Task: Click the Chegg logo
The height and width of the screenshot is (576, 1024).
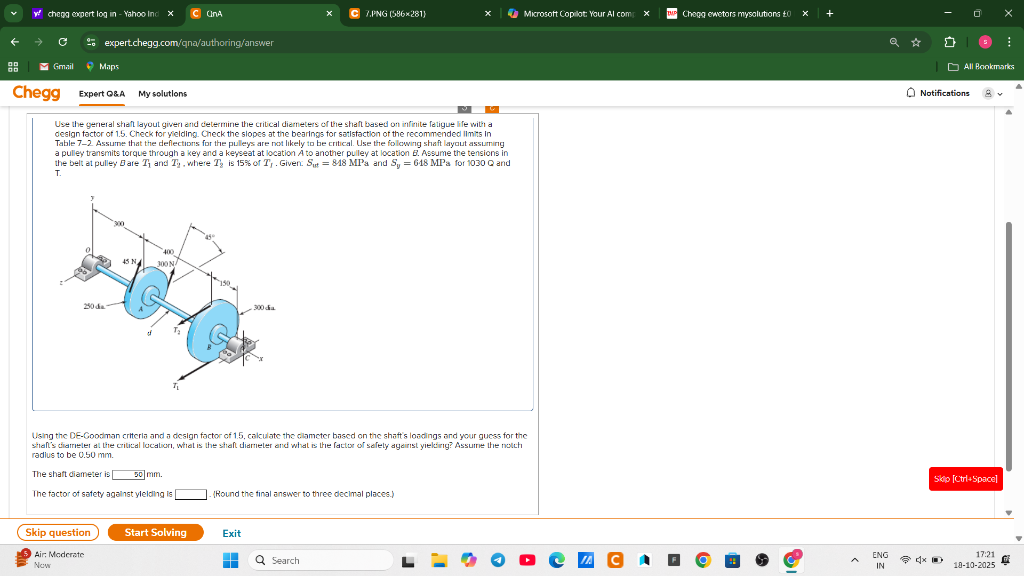Action: click(x=37, y=93)
